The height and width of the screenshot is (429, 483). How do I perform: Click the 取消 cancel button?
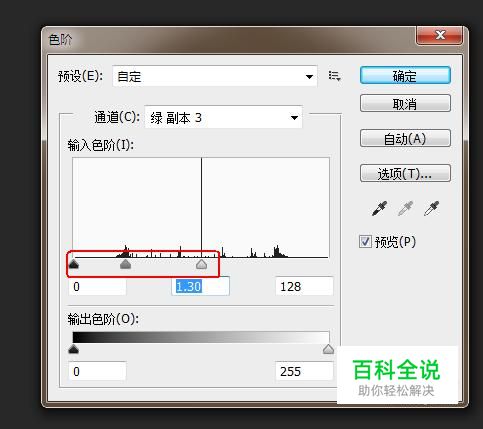point(405,104)
